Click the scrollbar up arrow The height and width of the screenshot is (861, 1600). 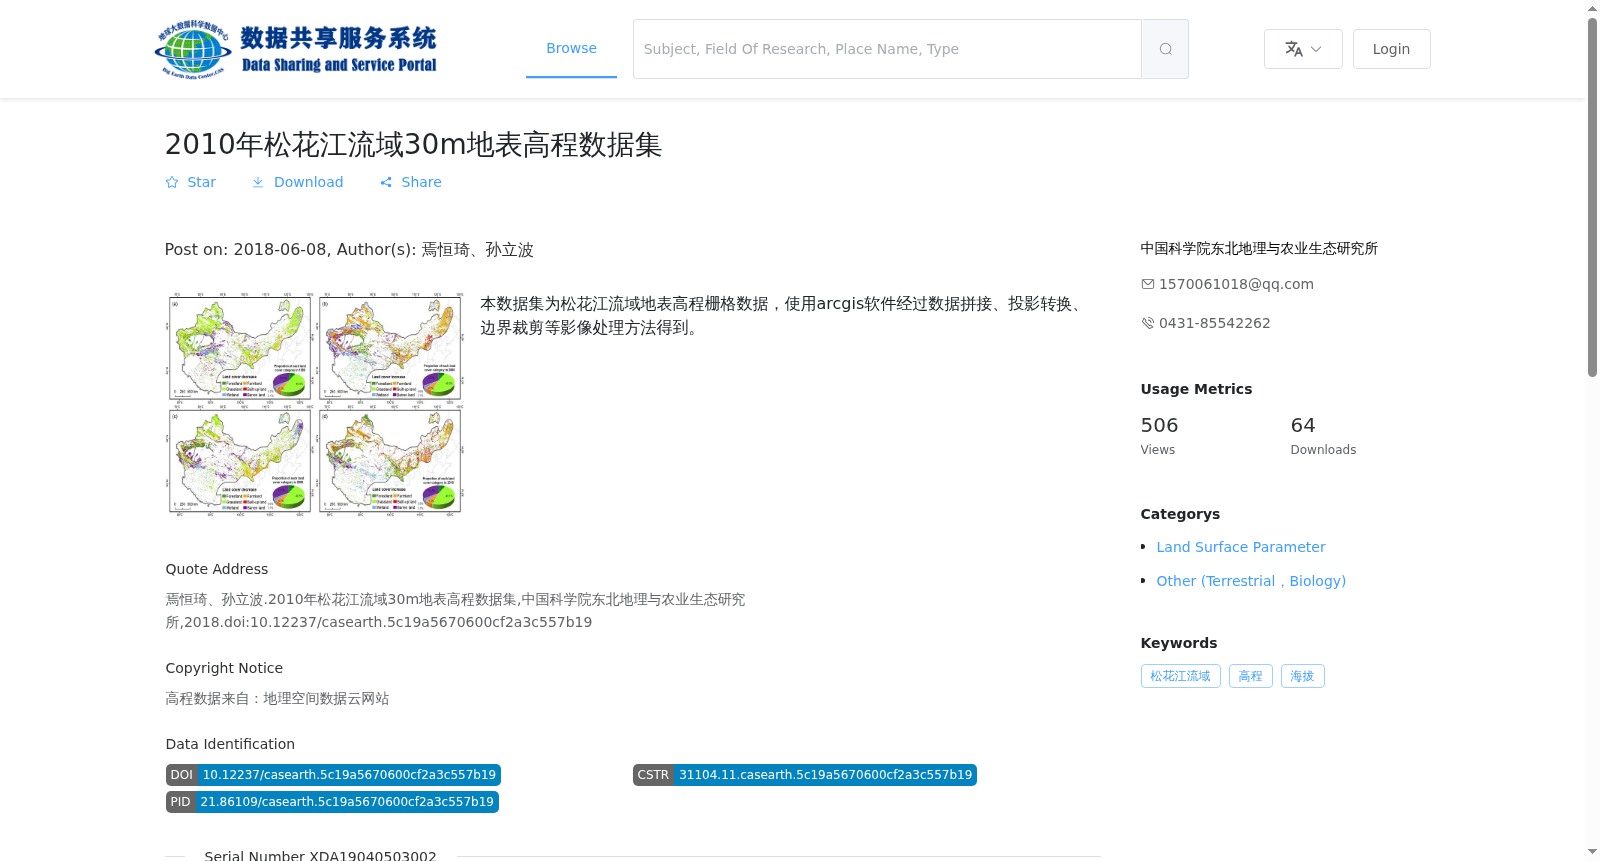(x=1592, y=8)
